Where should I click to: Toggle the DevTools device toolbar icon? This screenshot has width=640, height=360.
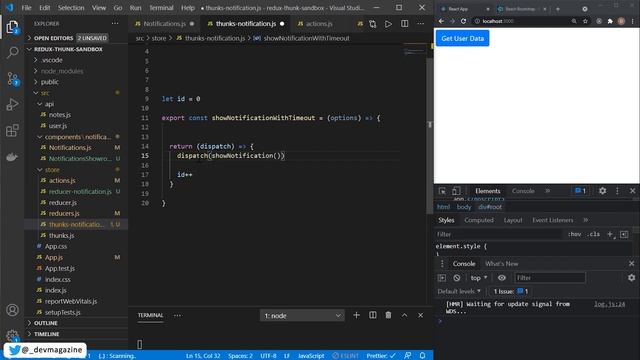point(456,191)
